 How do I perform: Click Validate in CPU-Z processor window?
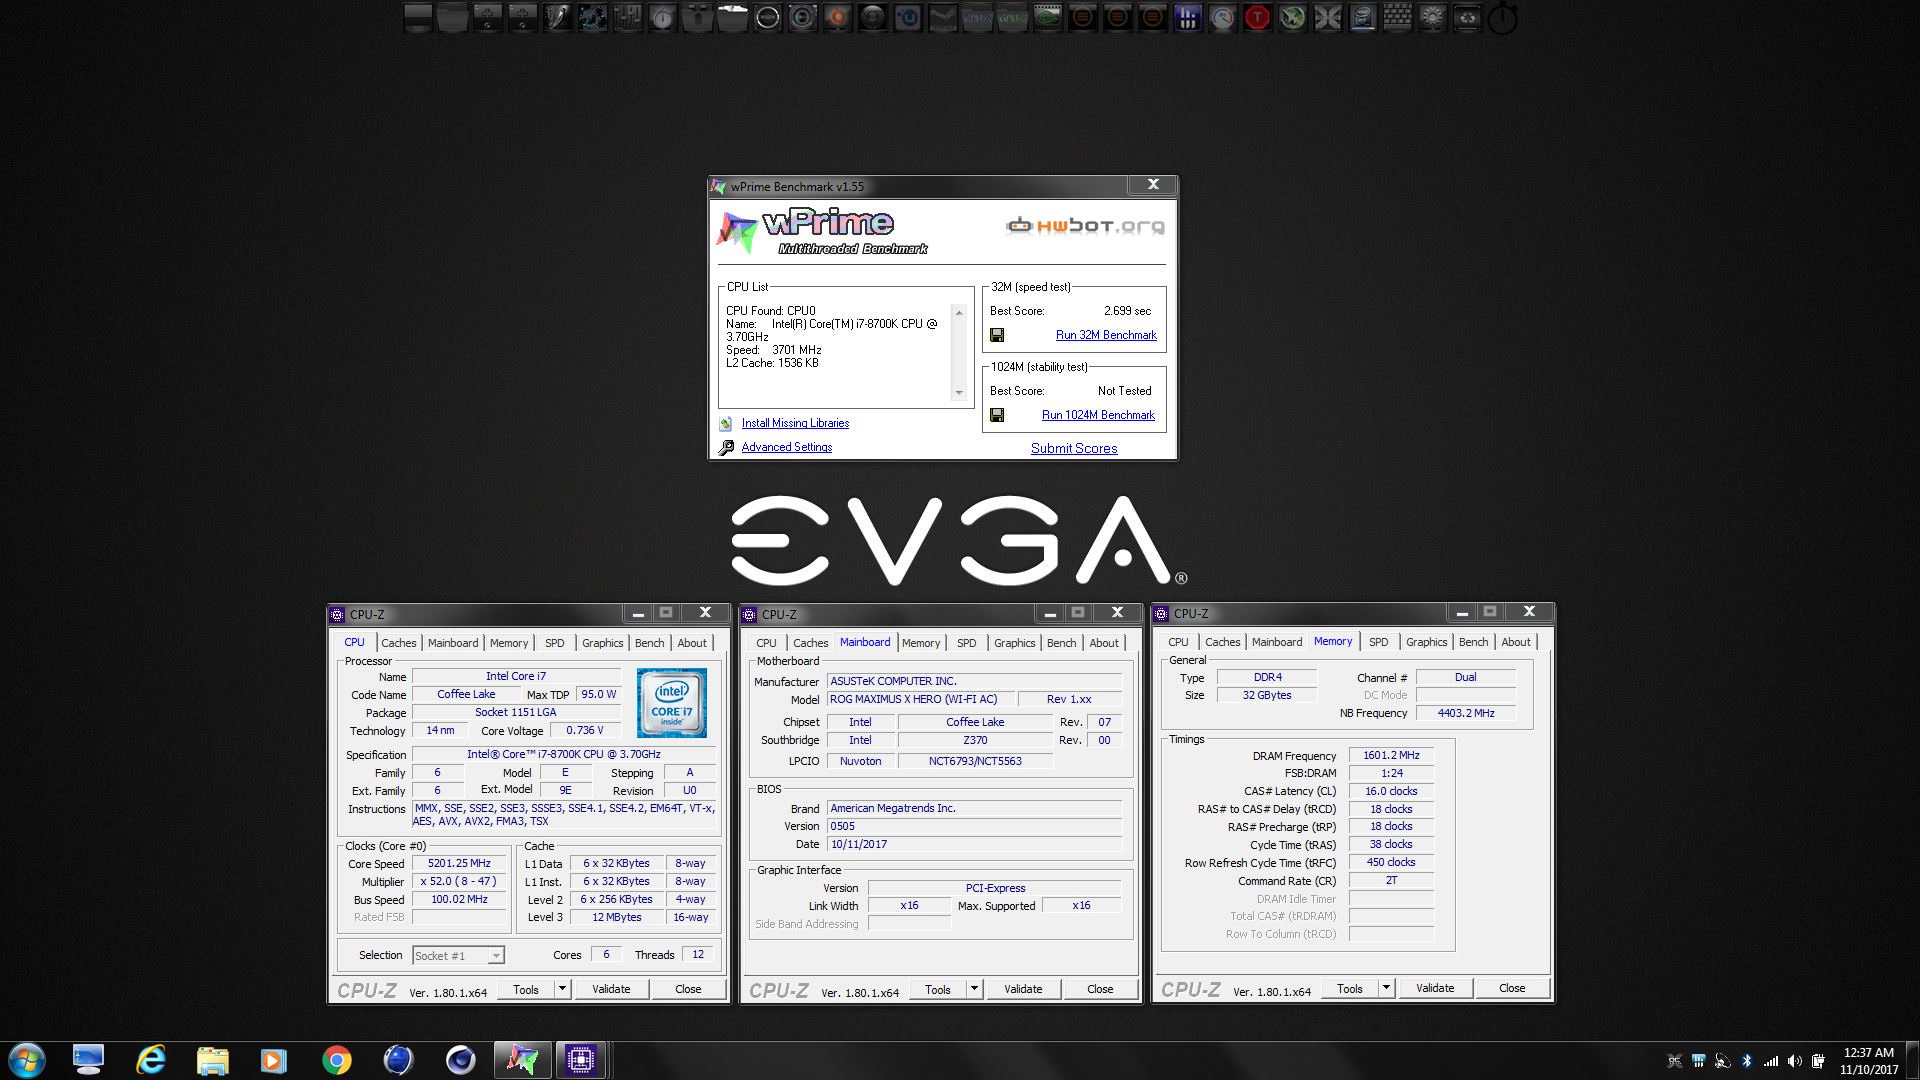pos(611,989)
